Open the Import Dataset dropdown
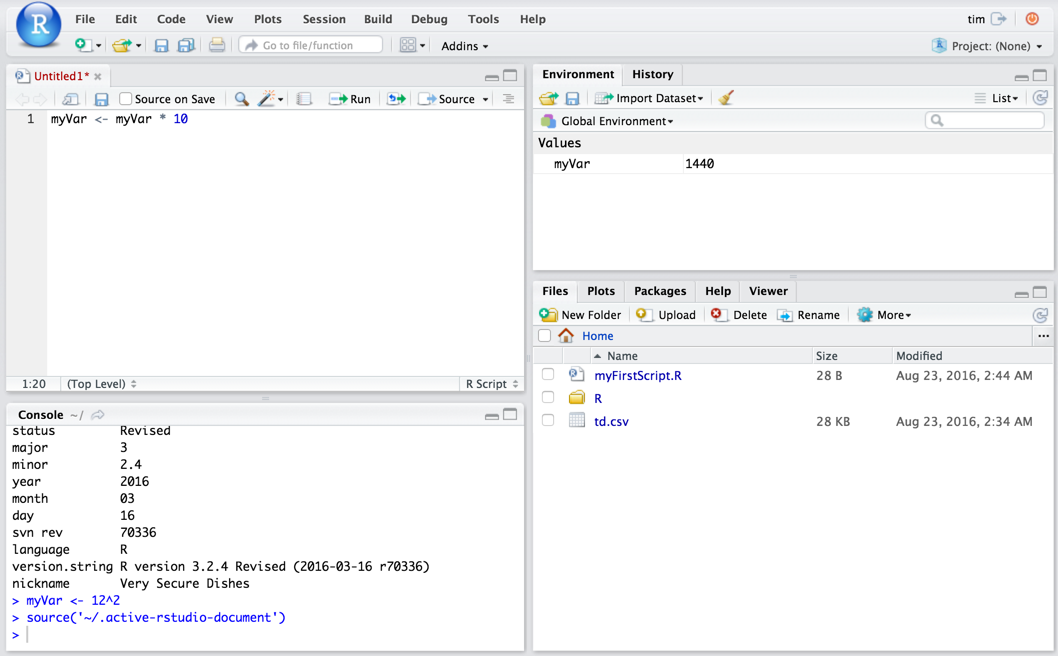The image size is (1058, 656). pyautogui.click(x=648, y=99)
